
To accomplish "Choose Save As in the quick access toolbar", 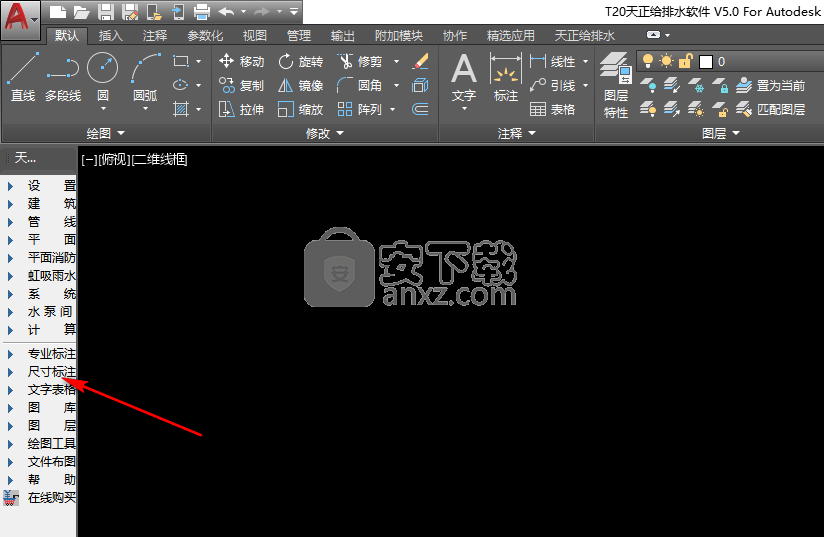I will coord(130,12).
